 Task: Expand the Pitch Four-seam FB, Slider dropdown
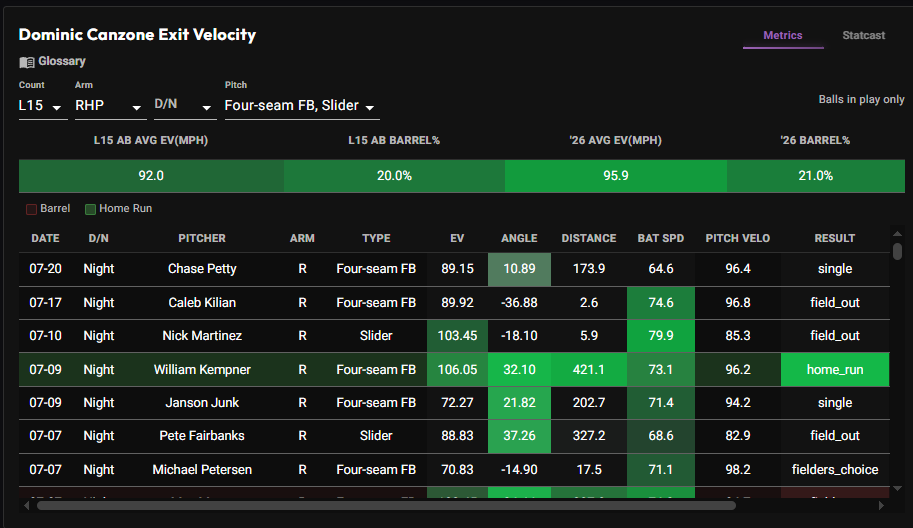(302, 106)
